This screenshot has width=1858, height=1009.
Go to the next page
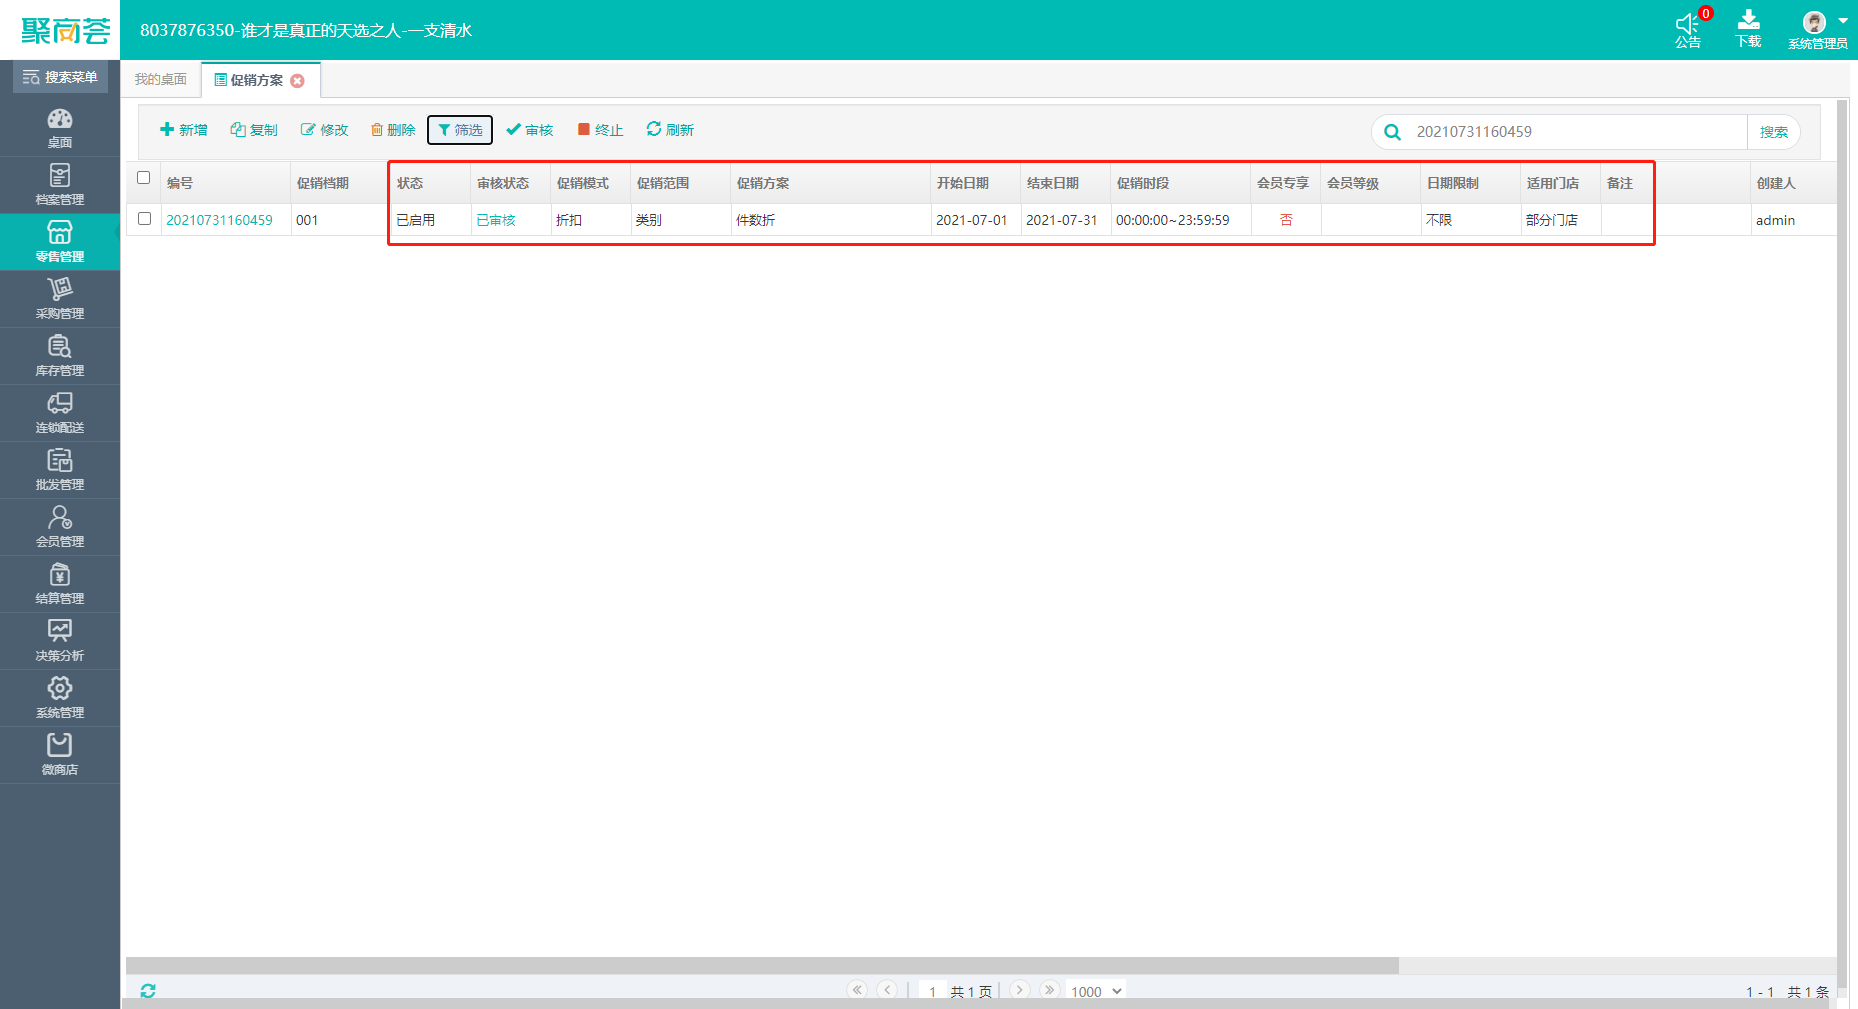tap(1019, 989)
